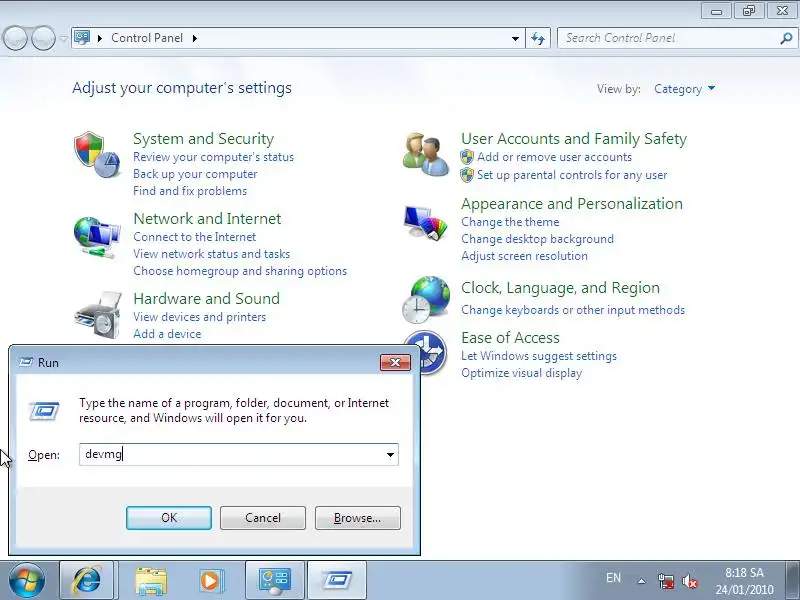The height and width of the screenshot is (600, 800).
Task: Launch Internet Explorer from taskbar
Action: pos(87,580)
